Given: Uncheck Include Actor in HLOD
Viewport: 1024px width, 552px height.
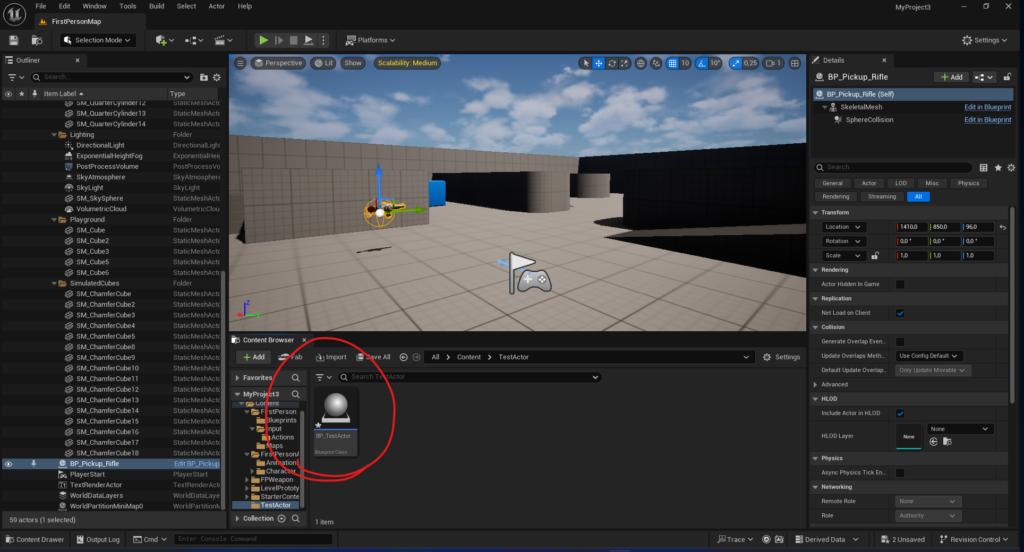Looking at the screenshot, I should 900,413.
